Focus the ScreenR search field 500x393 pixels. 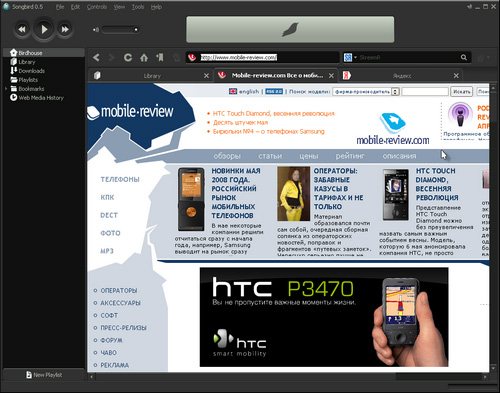[408, 57]
